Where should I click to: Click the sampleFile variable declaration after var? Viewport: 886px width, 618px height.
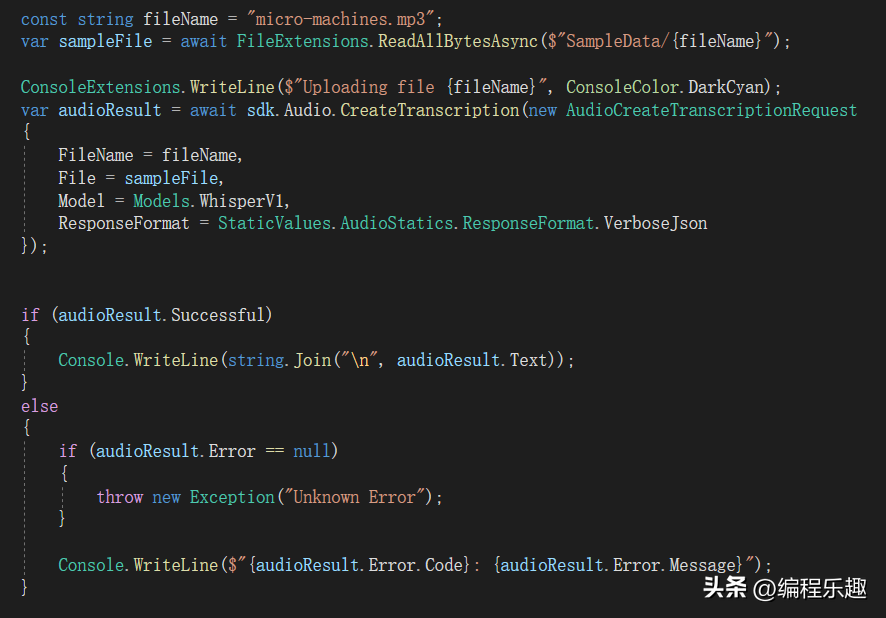click(x=105, y=41)
